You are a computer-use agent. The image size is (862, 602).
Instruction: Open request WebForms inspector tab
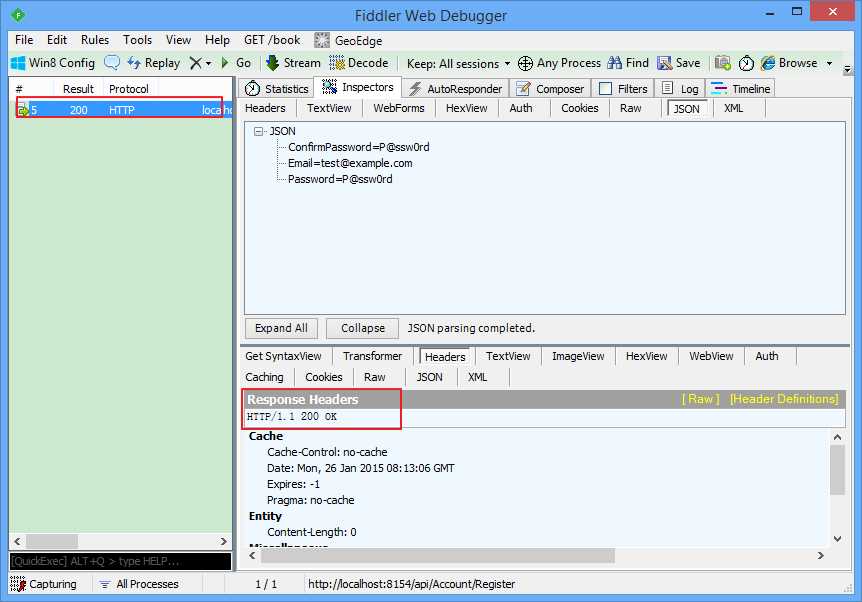tap(399, 108)
